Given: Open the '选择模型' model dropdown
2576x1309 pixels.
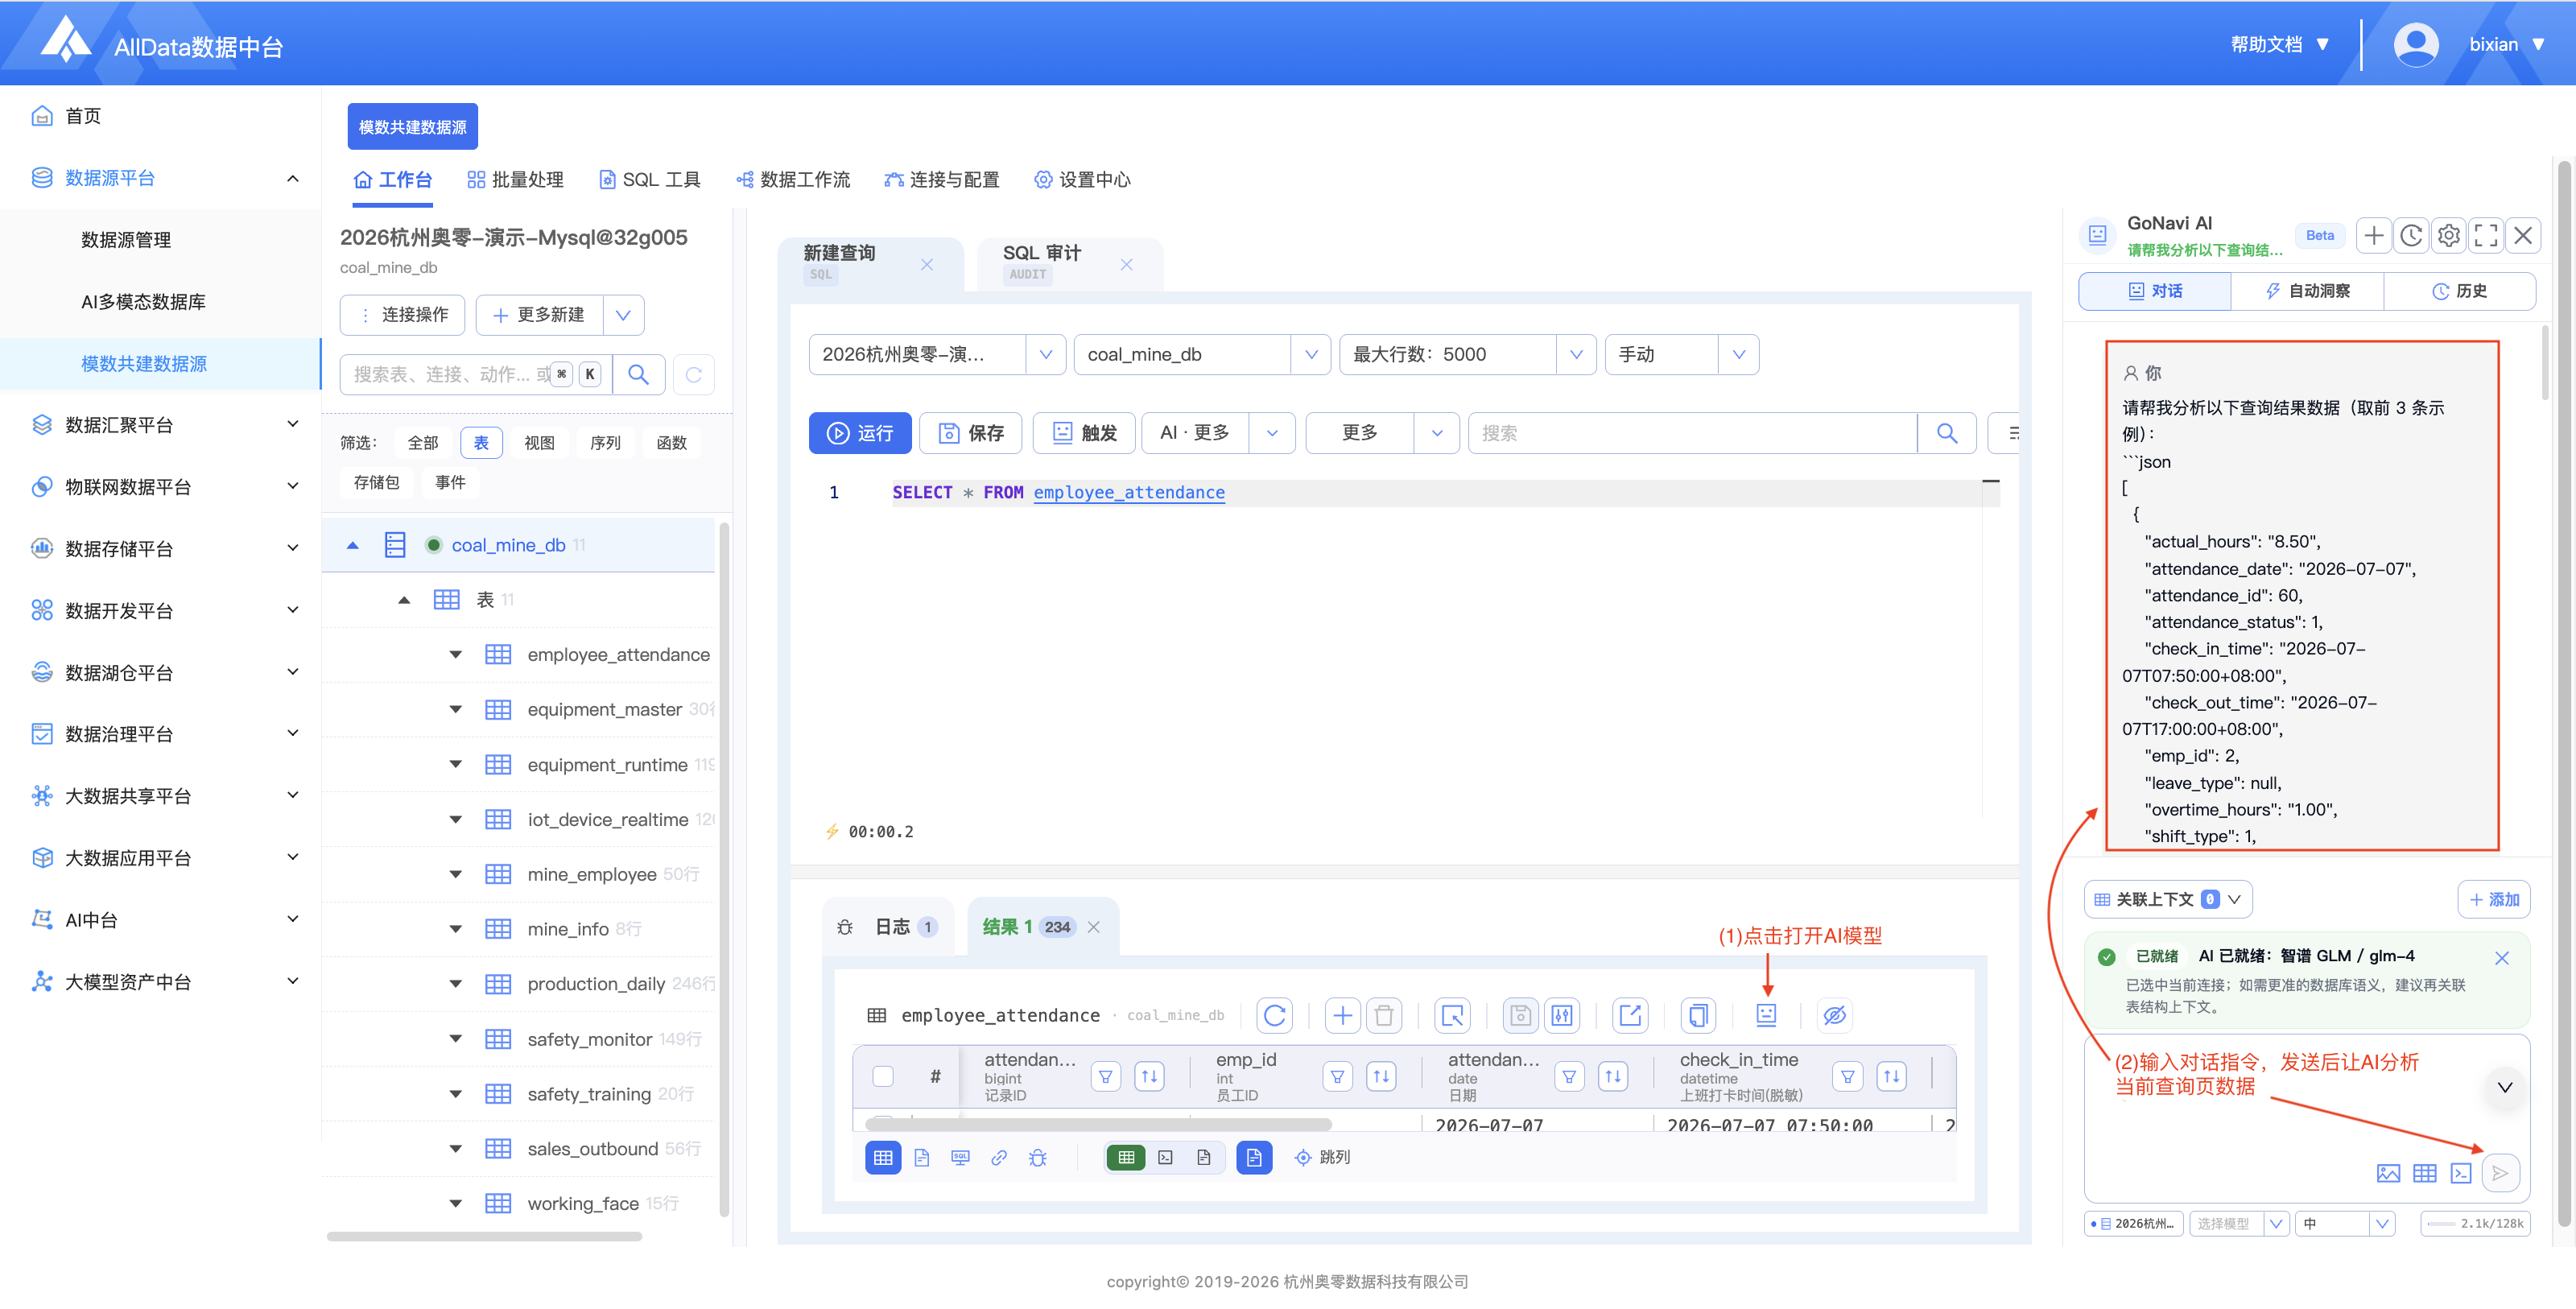Looking at the screenshot, I should pos(2239,1223).
